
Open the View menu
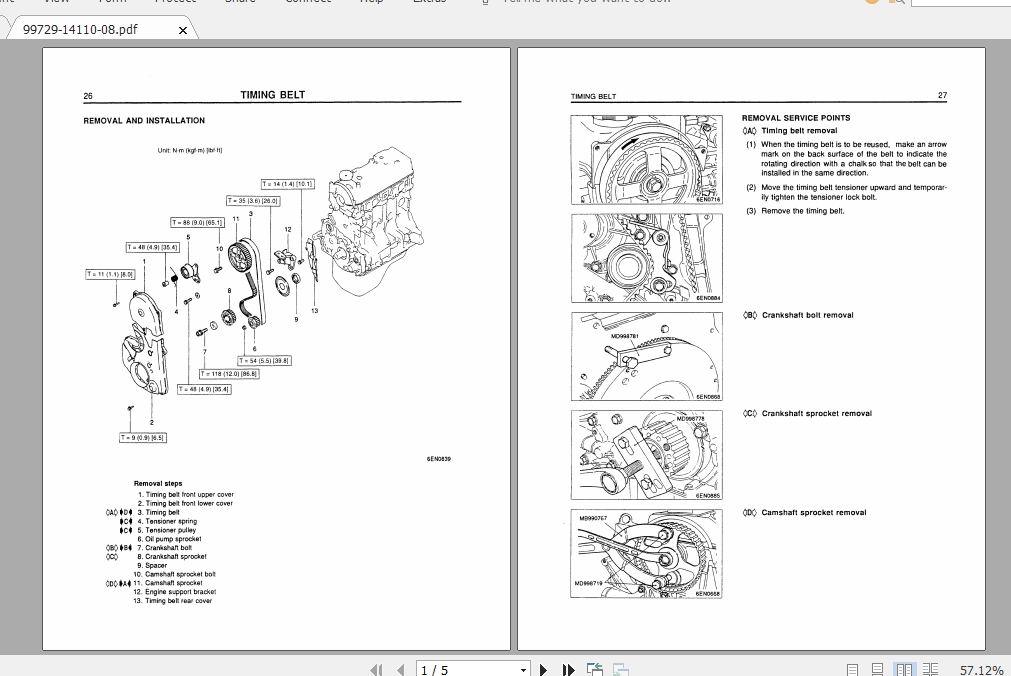coord(55,2)
